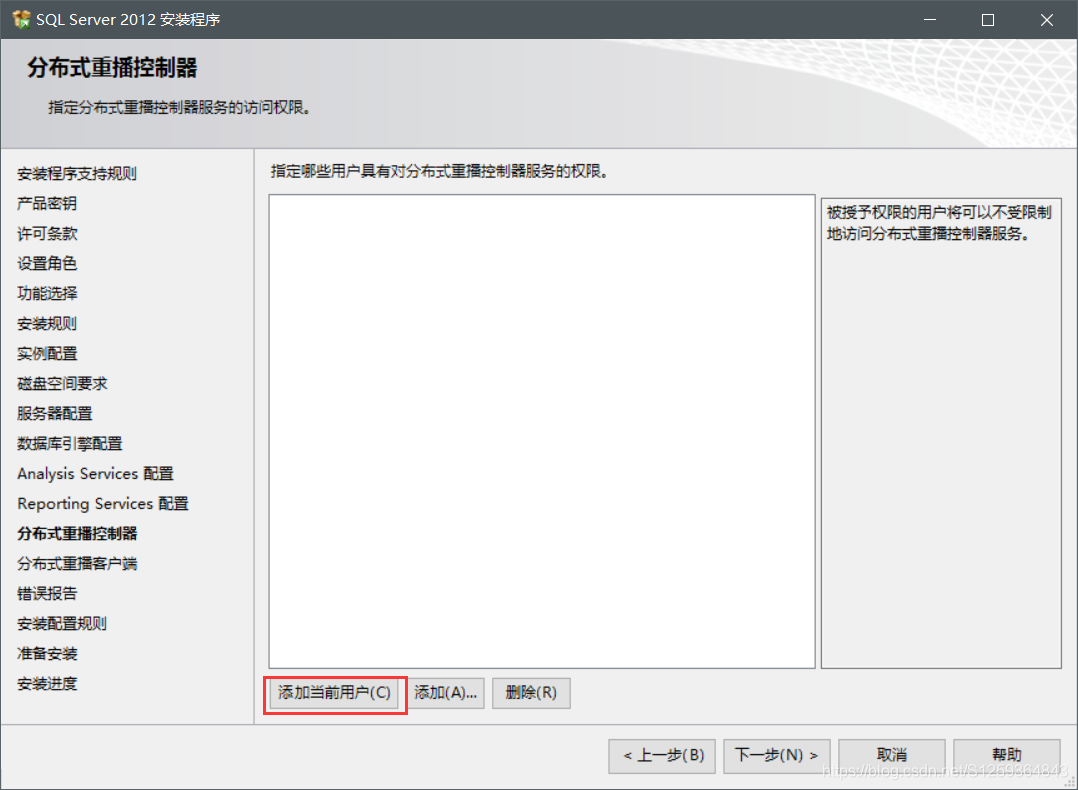
Task: Open the 添加(A)... user dialog
Action: [446, 693]
